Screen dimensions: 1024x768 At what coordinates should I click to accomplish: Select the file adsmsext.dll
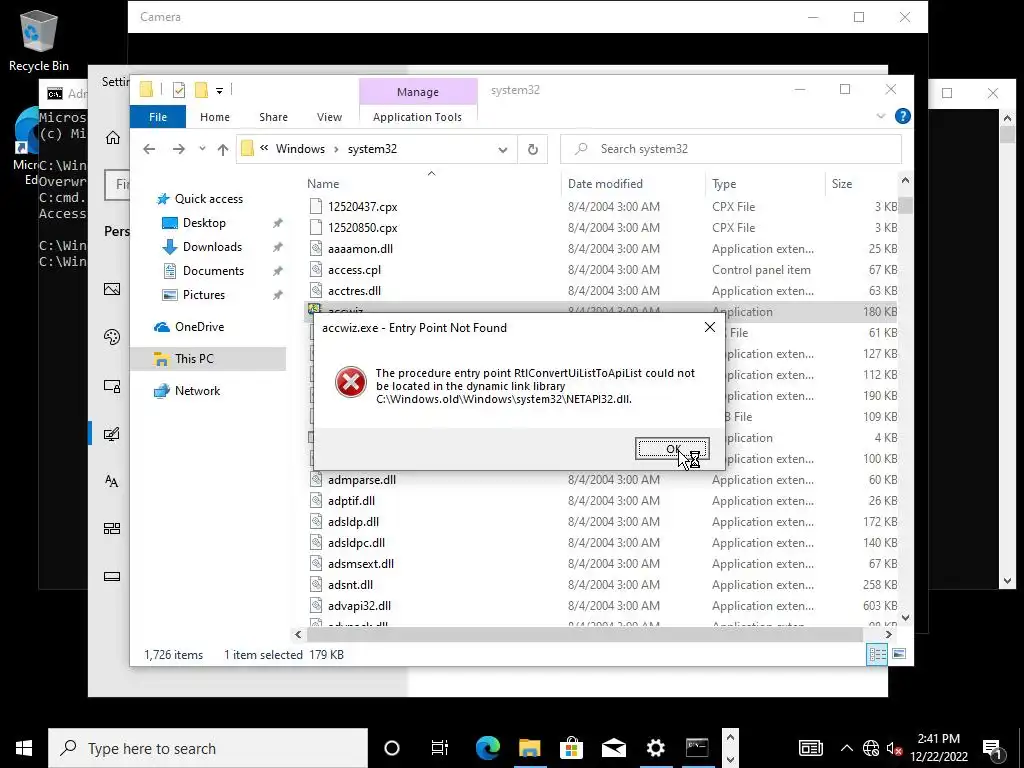tap(360, 564)
